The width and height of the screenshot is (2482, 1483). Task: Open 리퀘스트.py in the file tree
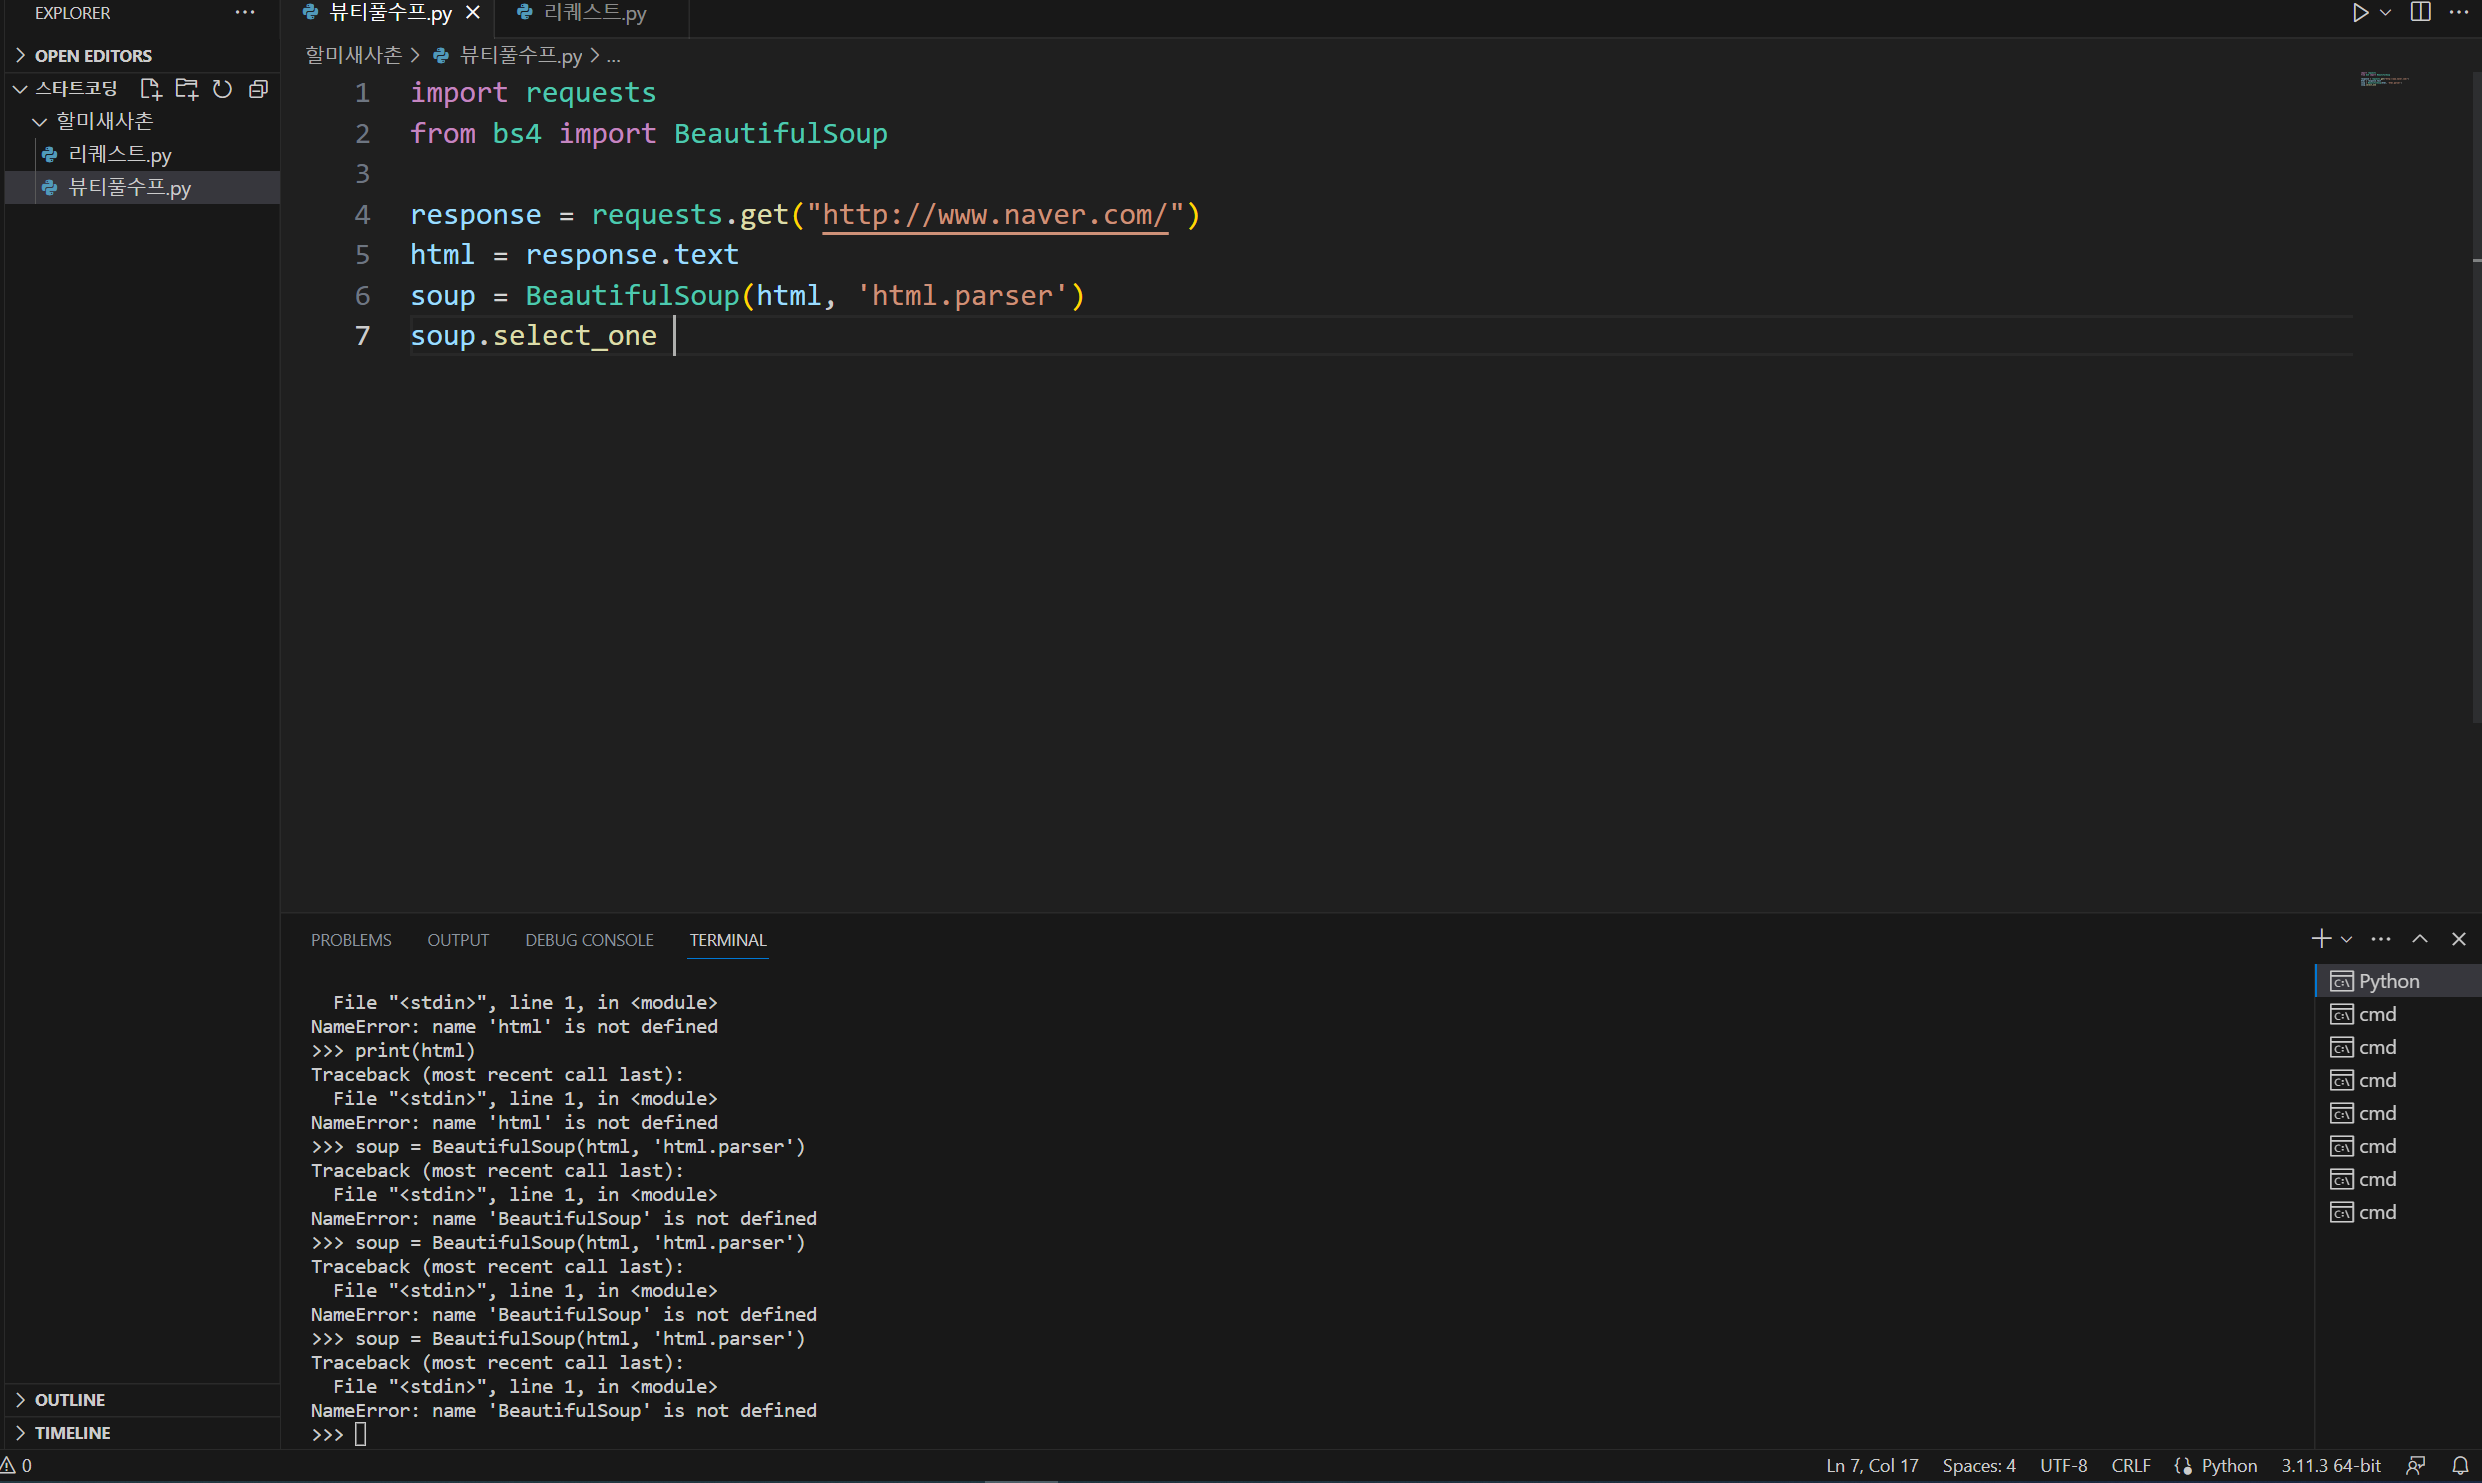[140, 154]
